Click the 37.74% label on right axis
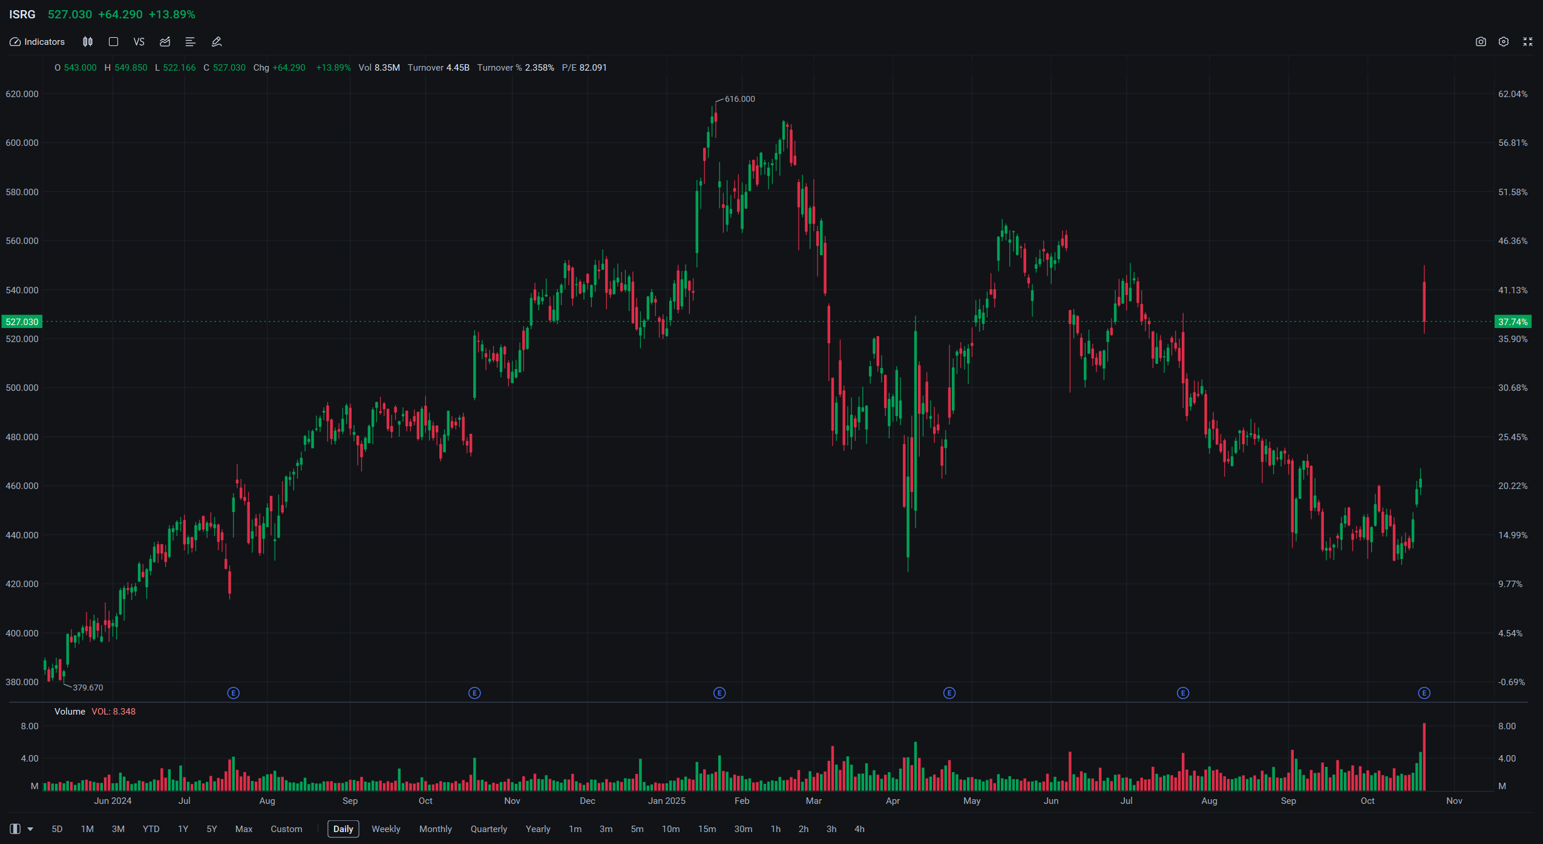 [x=1513, y=322]
